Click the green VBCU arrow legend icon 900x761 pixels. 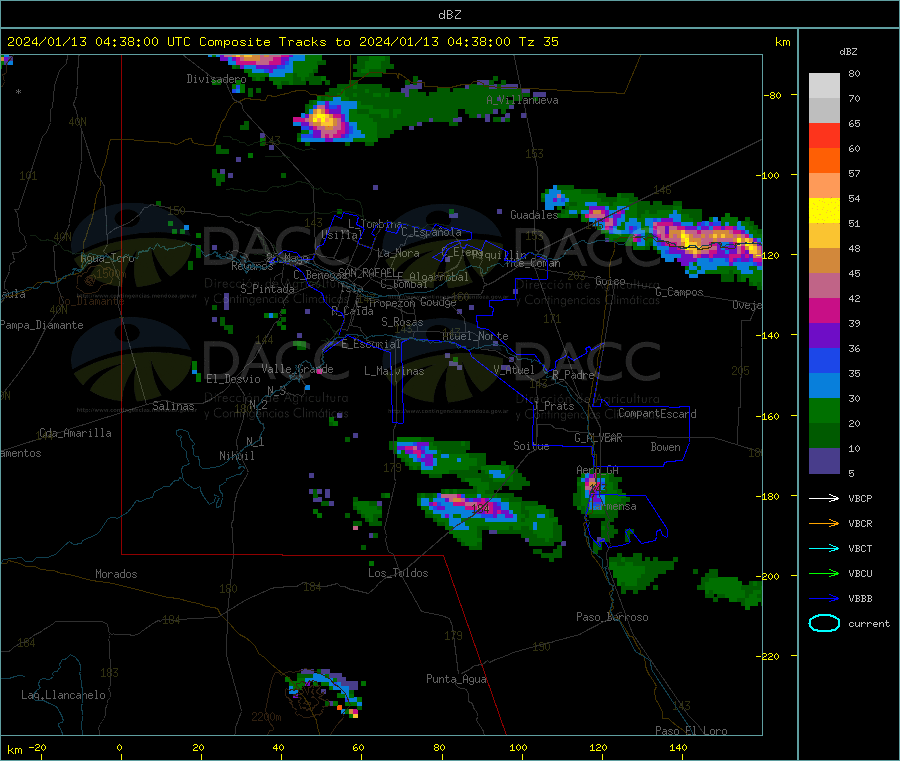point(824,573)
